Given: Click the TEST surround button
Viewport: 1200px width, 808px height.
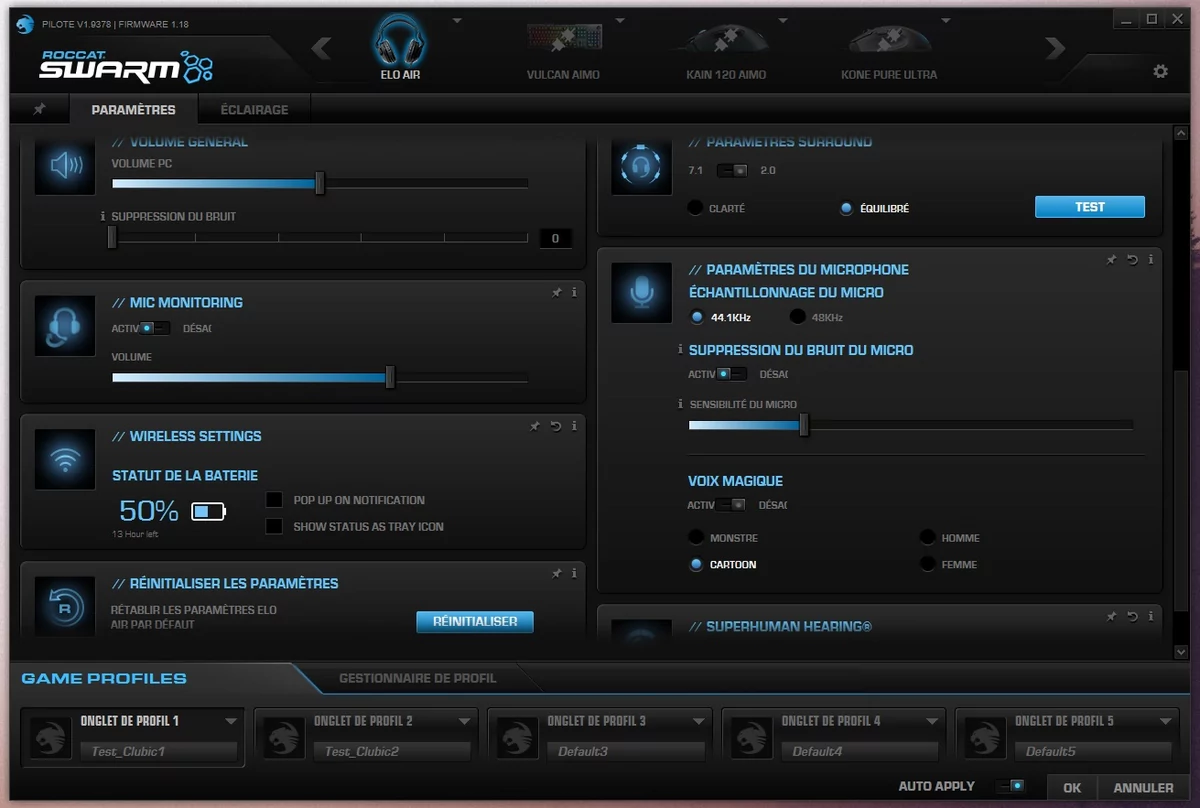Looking at the screenshot, I should tap(1090, 207).
